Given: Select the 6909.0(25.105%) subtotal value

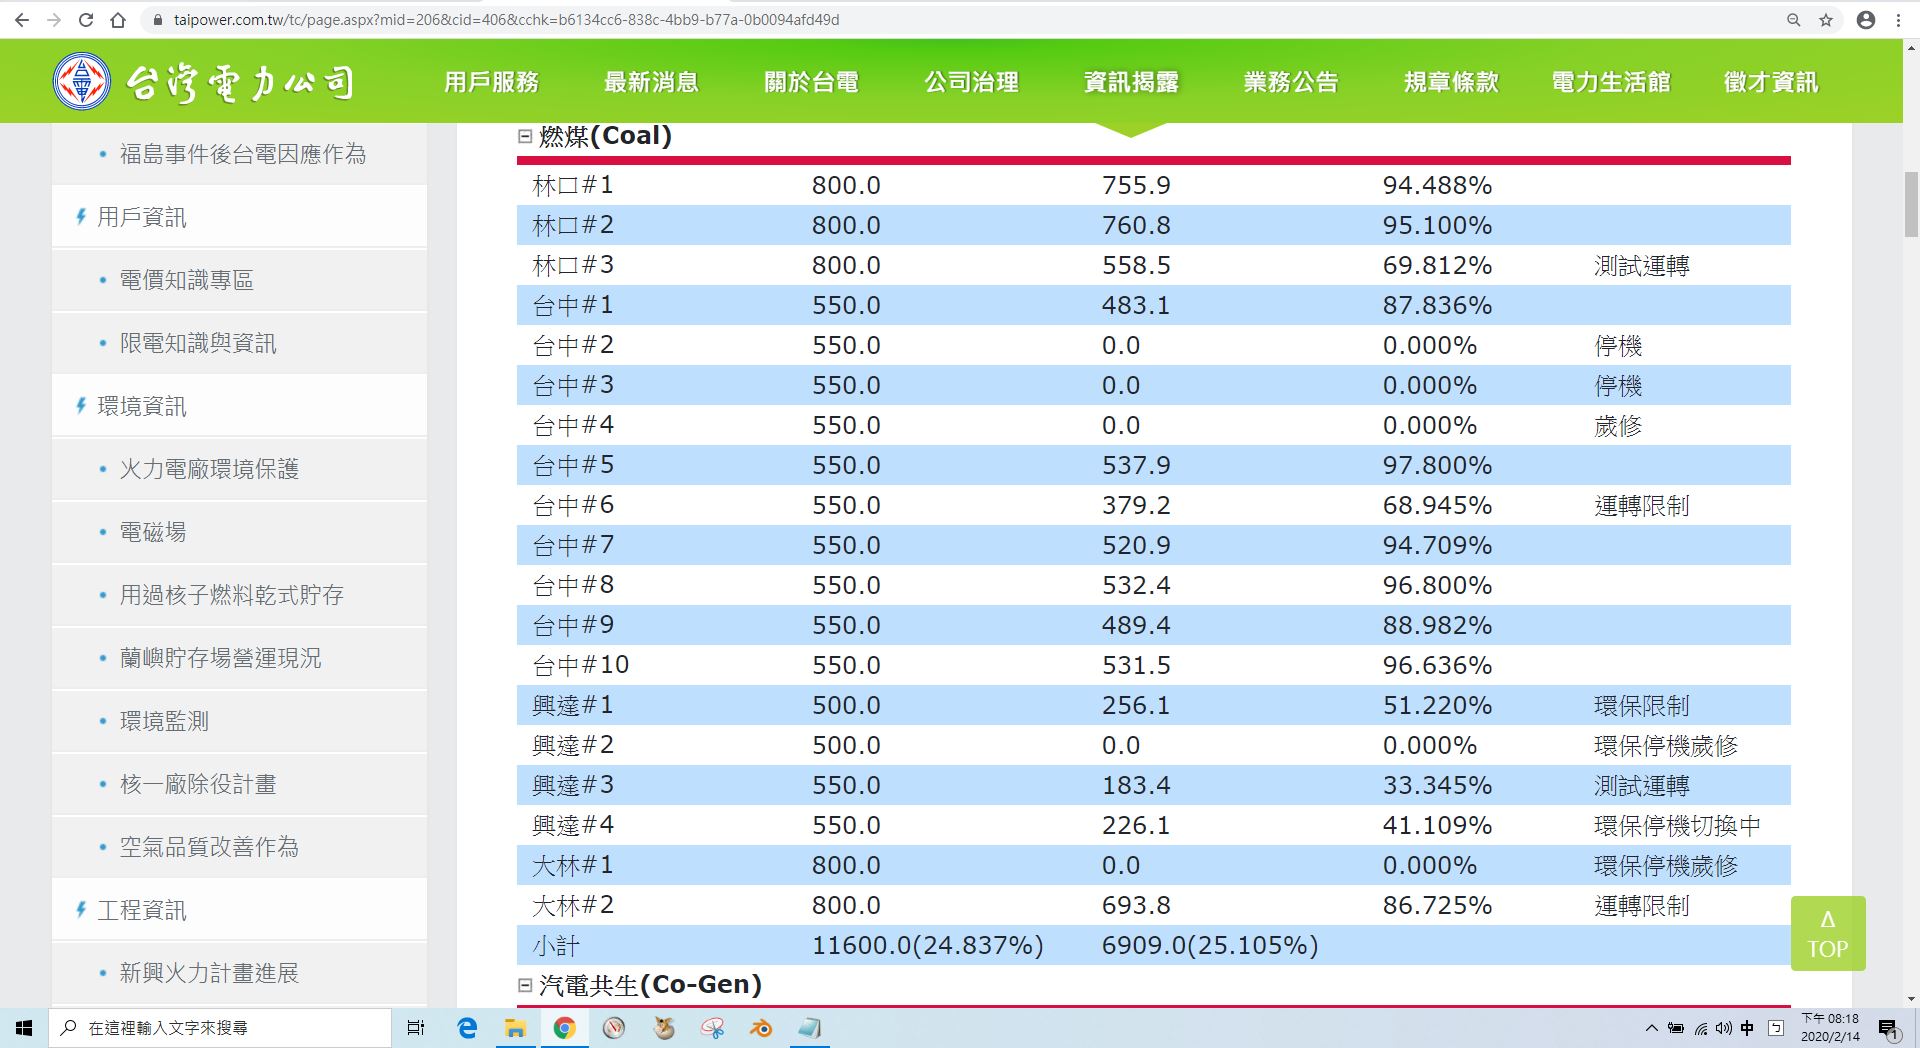Looking at the screenshot, I should pos(1210,946).
